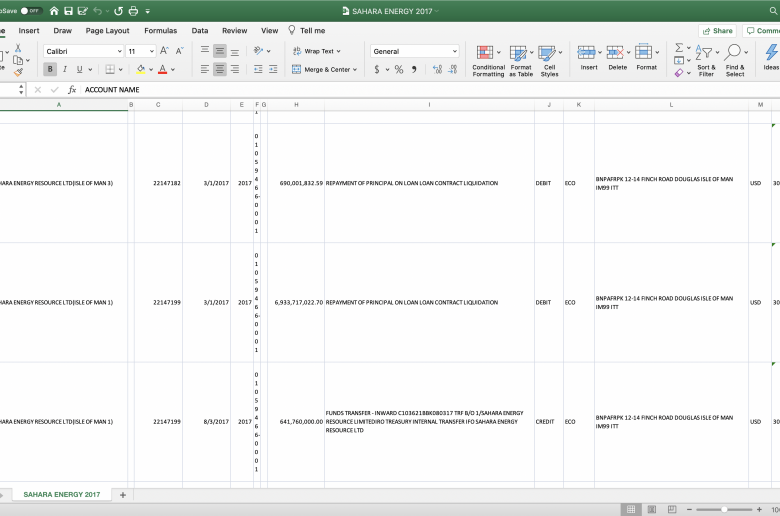Cut selection with the scissors icon
780x516 pixels.
point(18,48)
